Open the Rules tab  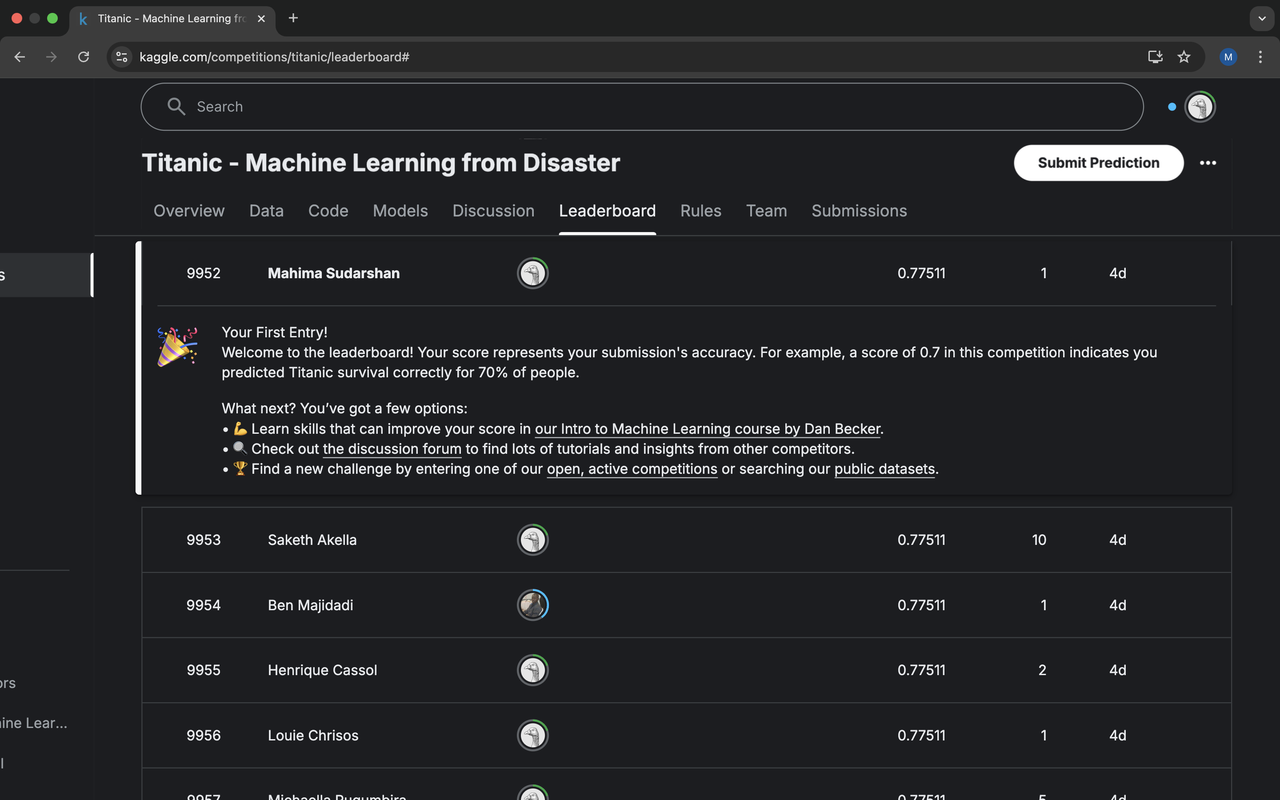pyautogui.click(x=701, y=211)
